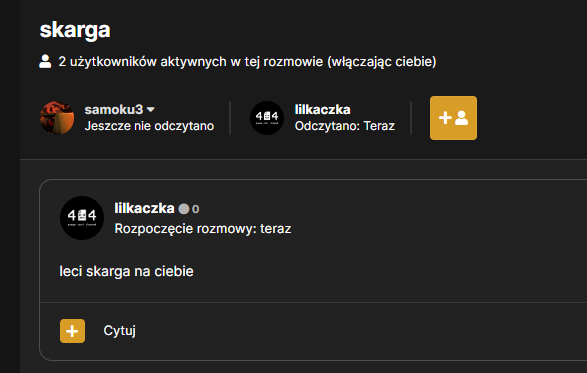Click the 'skarga' conversation title
The image size is (587, 373).
75,30
